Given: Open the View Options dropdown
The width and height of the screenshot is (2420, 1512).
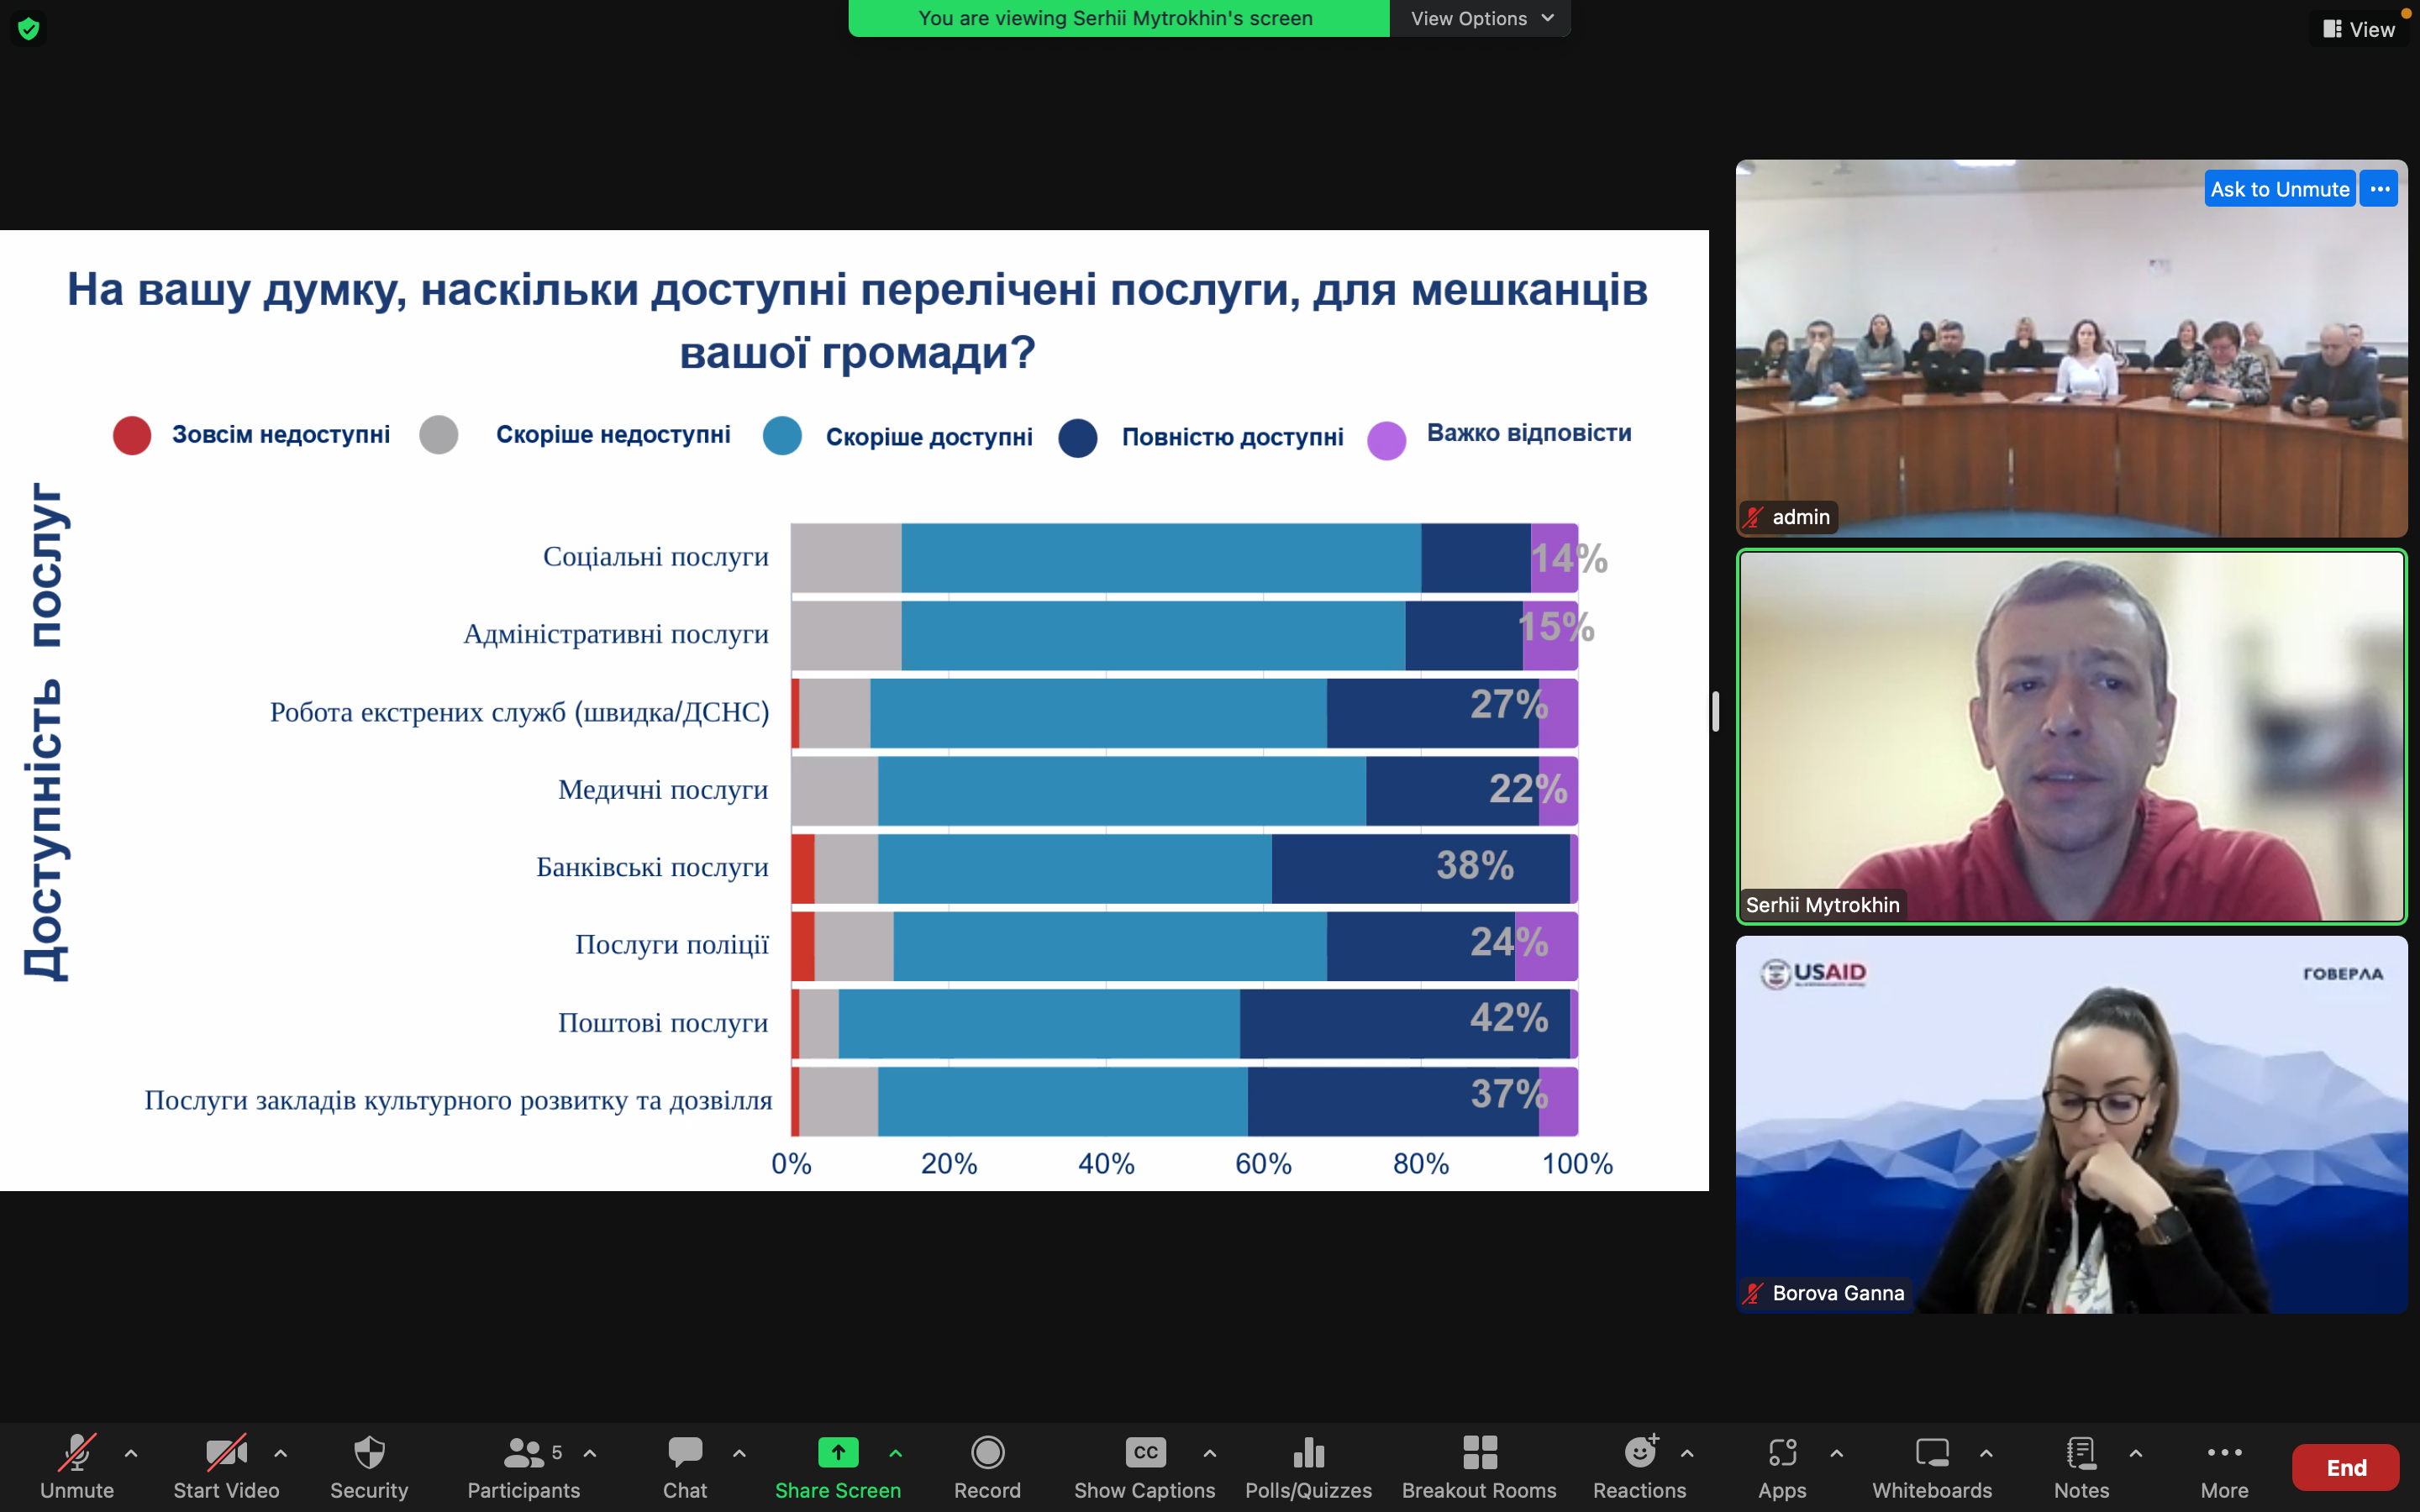Looking at the screenshot, I should click(1481, 18).
